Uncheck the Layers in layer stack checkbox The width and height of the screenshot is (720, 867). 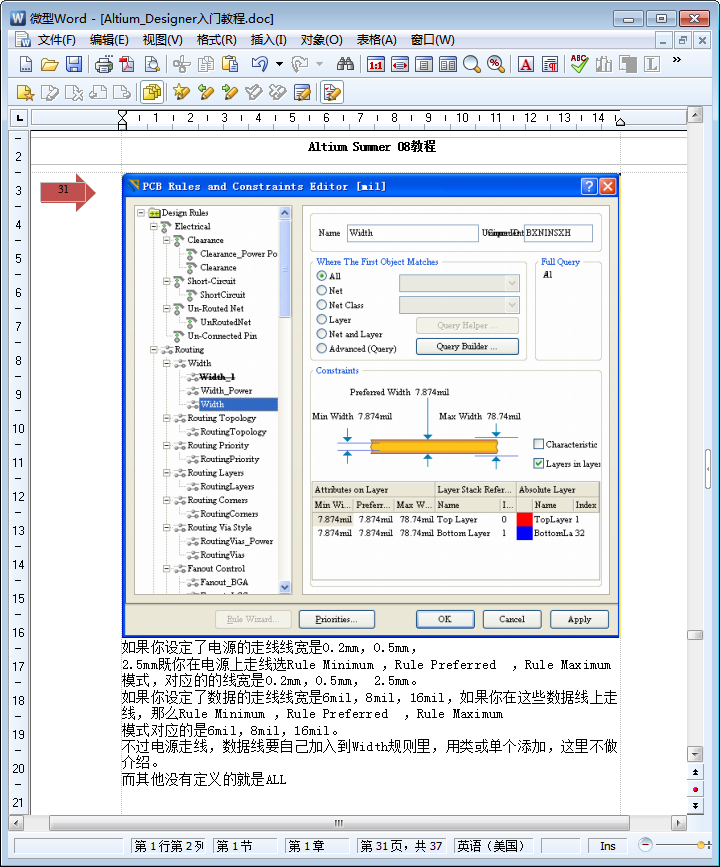(x=539, y=463)
